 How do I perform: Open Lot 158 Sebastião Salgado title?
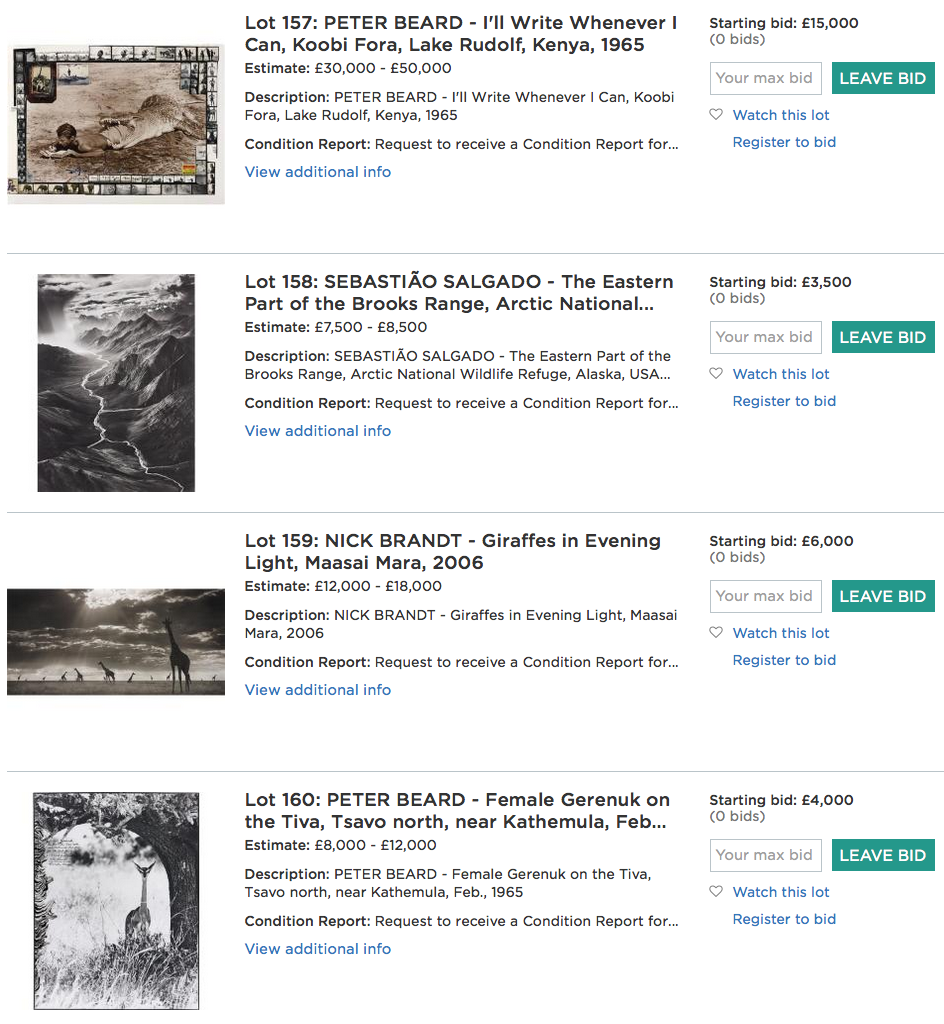pyautogui.click(x=459, y=293)
